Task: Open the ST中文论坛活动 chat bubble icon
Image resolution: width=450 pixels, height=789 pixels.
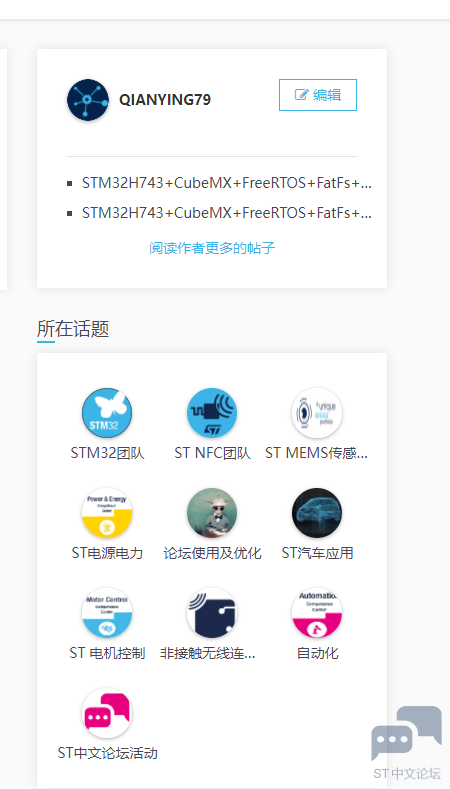Action: [x=107, y=713]
